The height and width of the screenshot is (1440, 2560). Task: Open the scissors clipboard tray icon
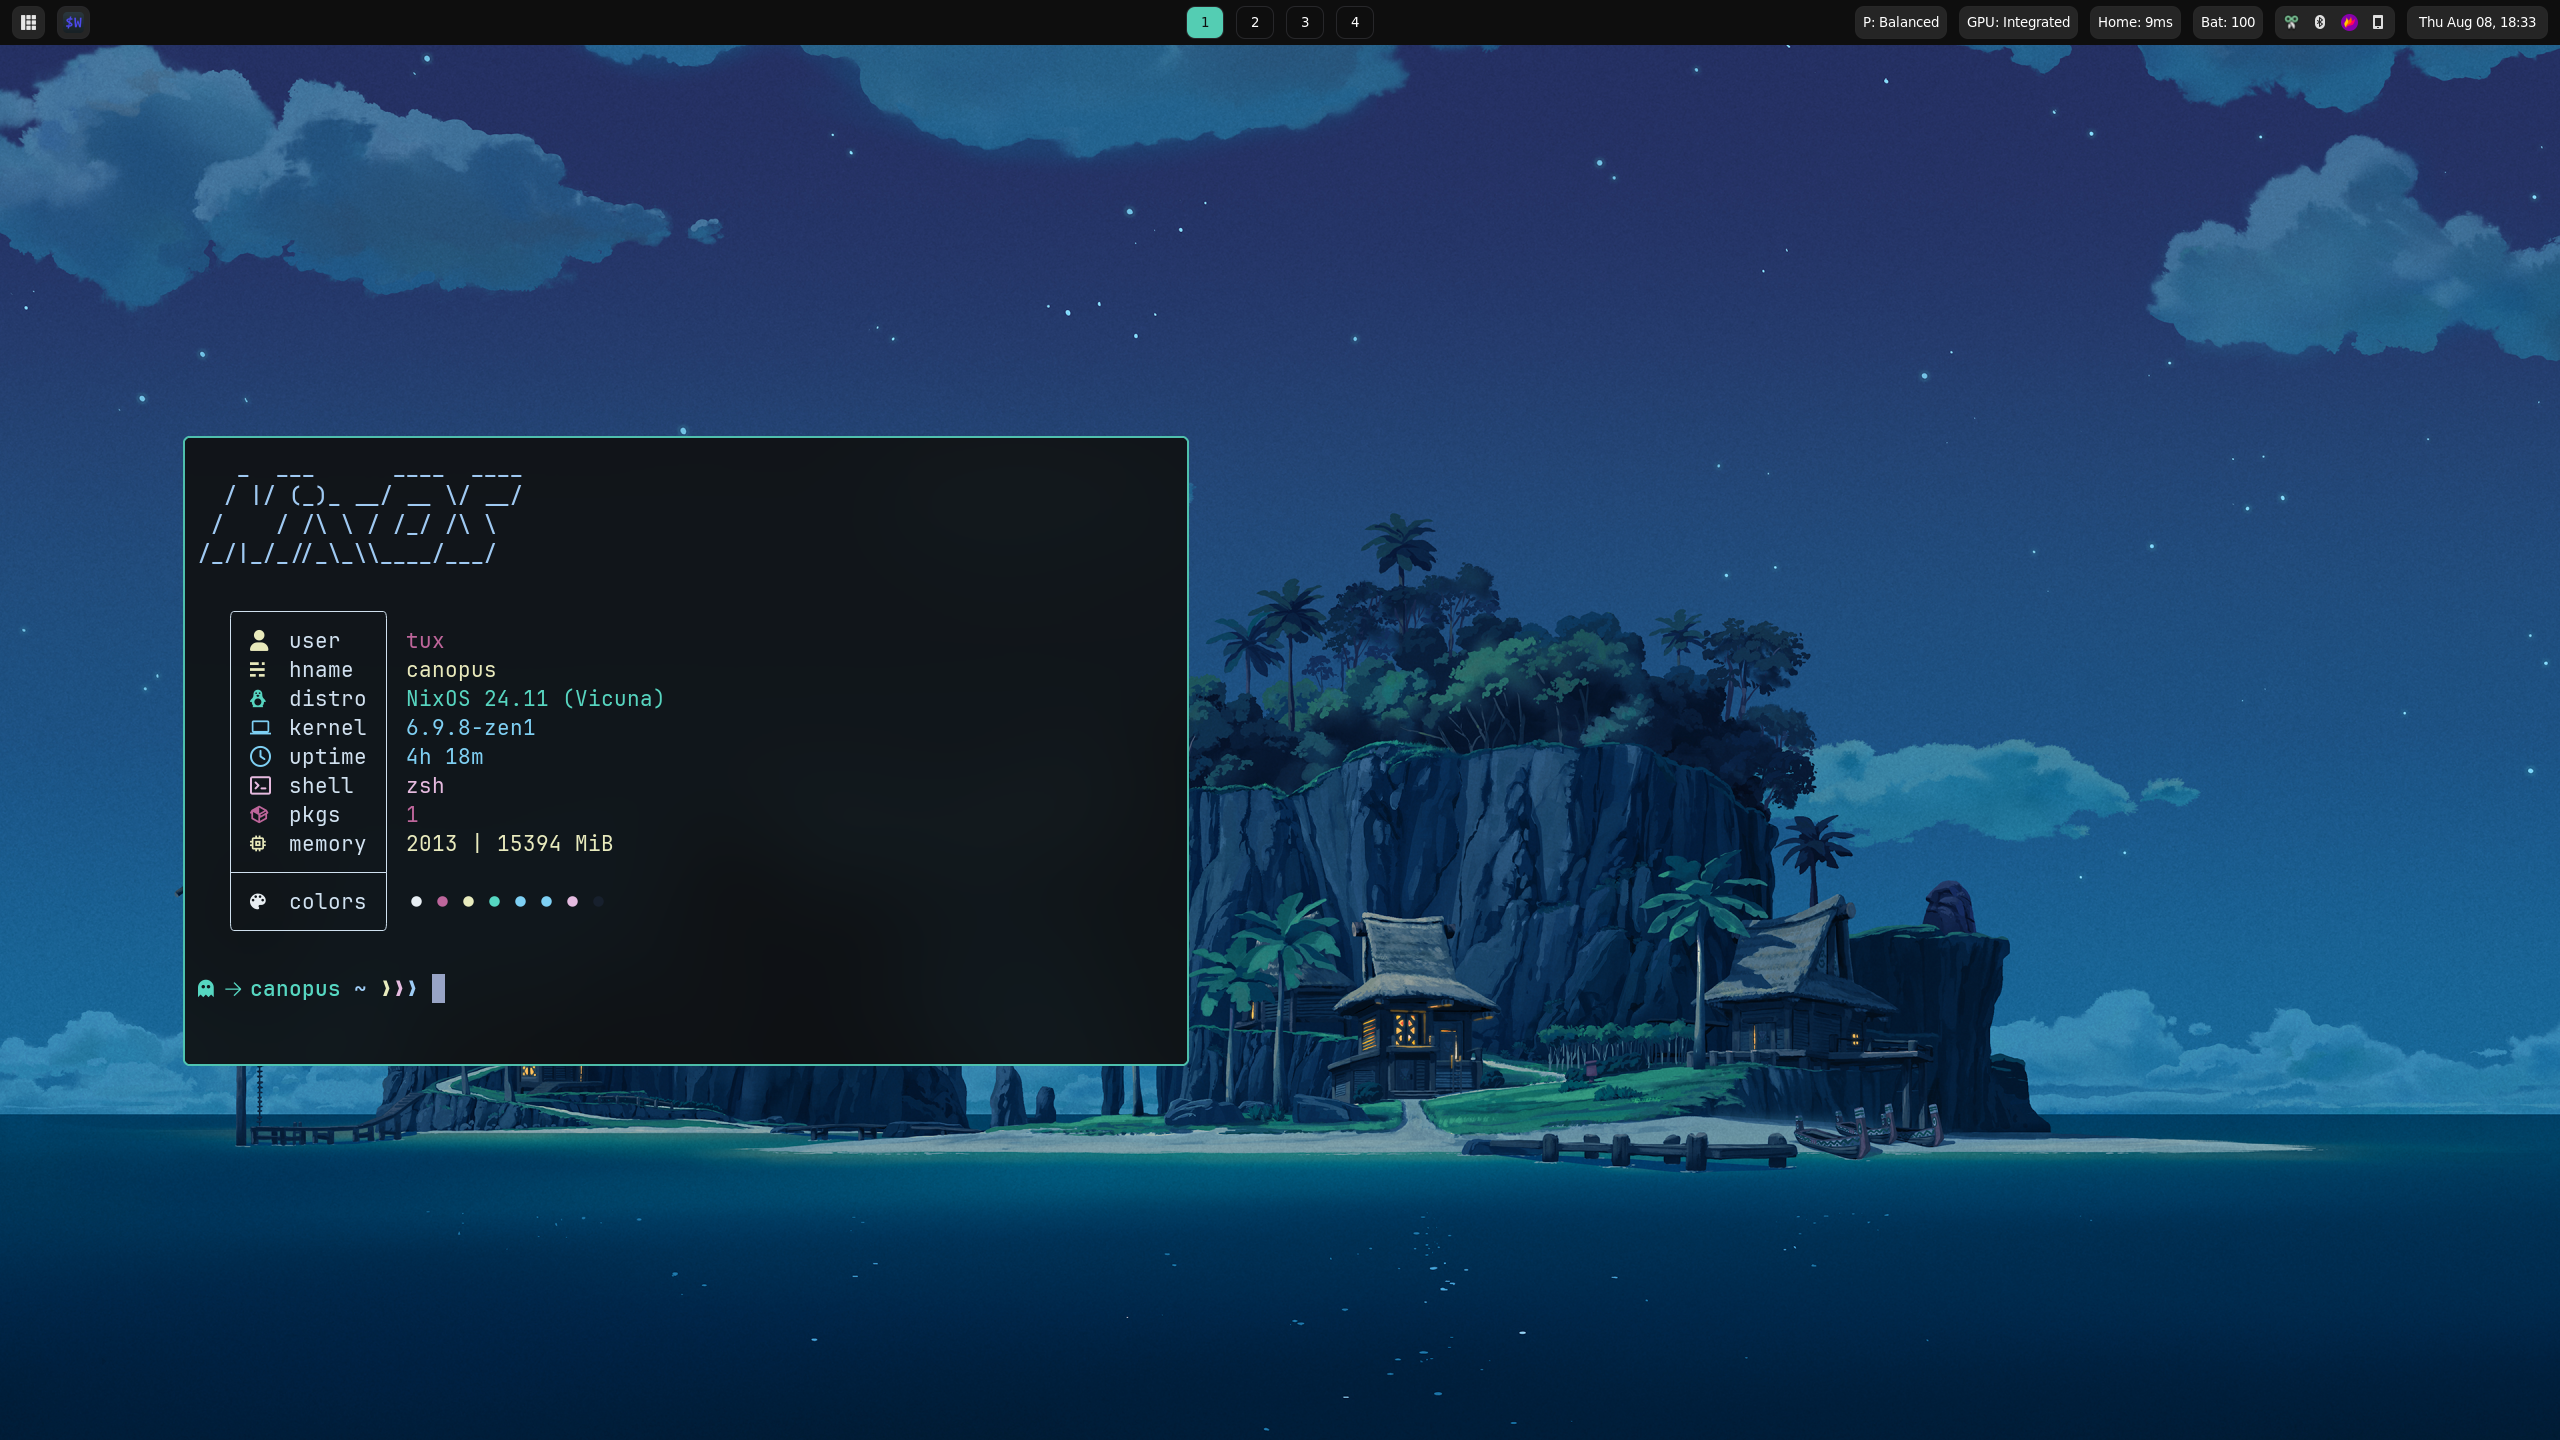point(2291,22)
